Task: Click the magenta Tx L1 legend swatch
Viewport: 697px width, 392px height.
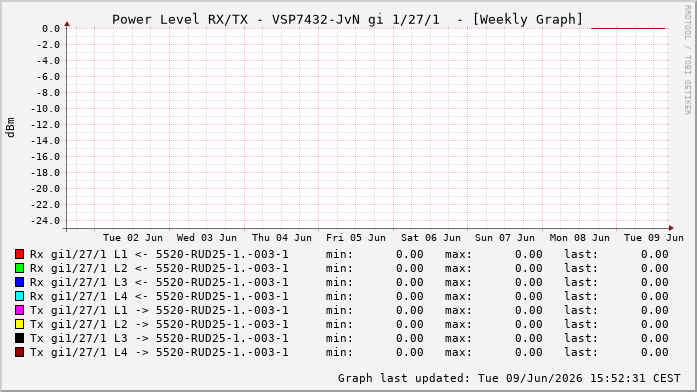Action: tap(19, 310)
